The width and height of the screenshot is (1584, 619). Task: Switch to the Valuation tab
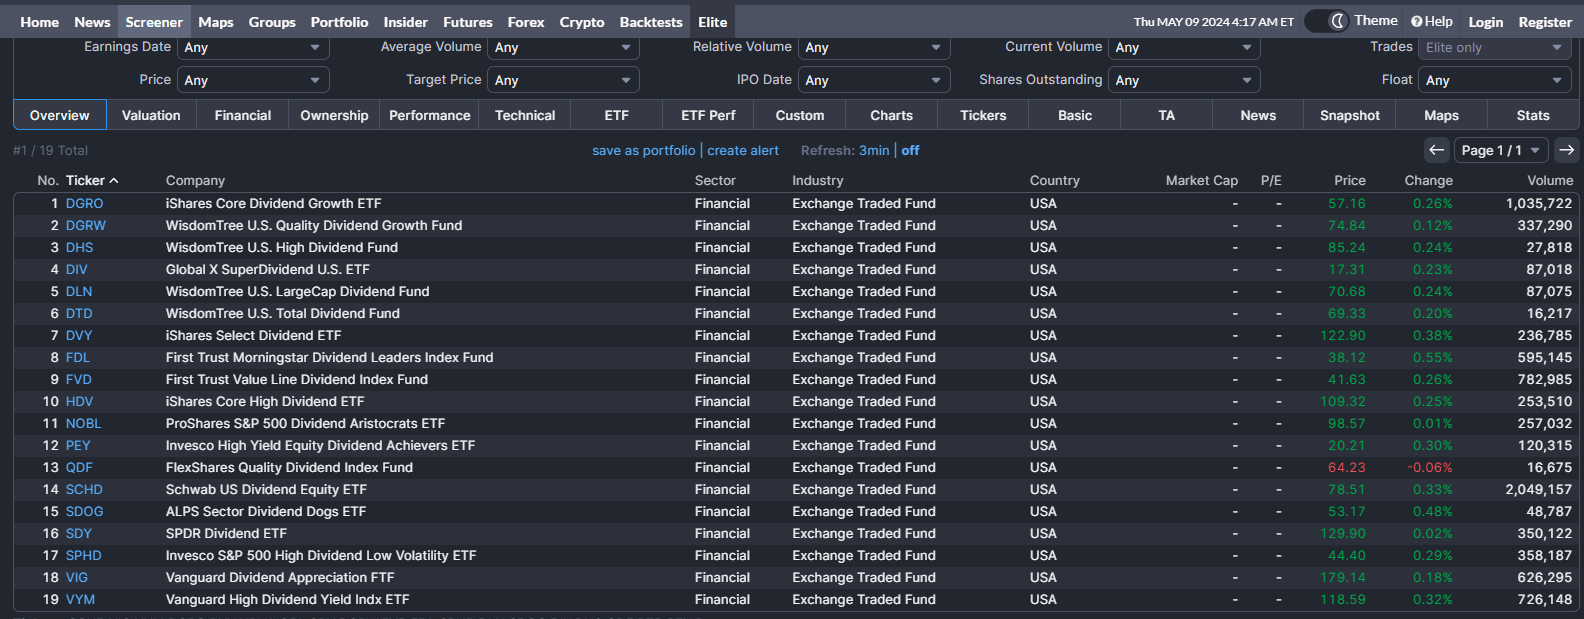151,115
